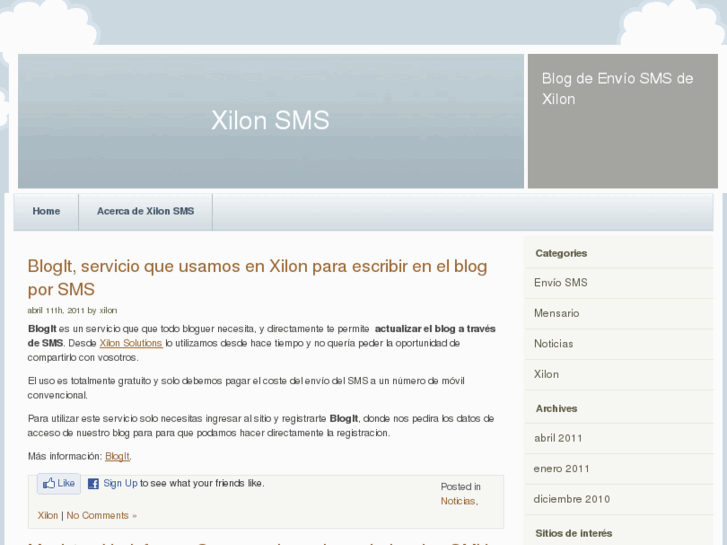Screen dimensions: 727x545
Task: Click the Categories sidebar heading
Action: pos(561,253)
